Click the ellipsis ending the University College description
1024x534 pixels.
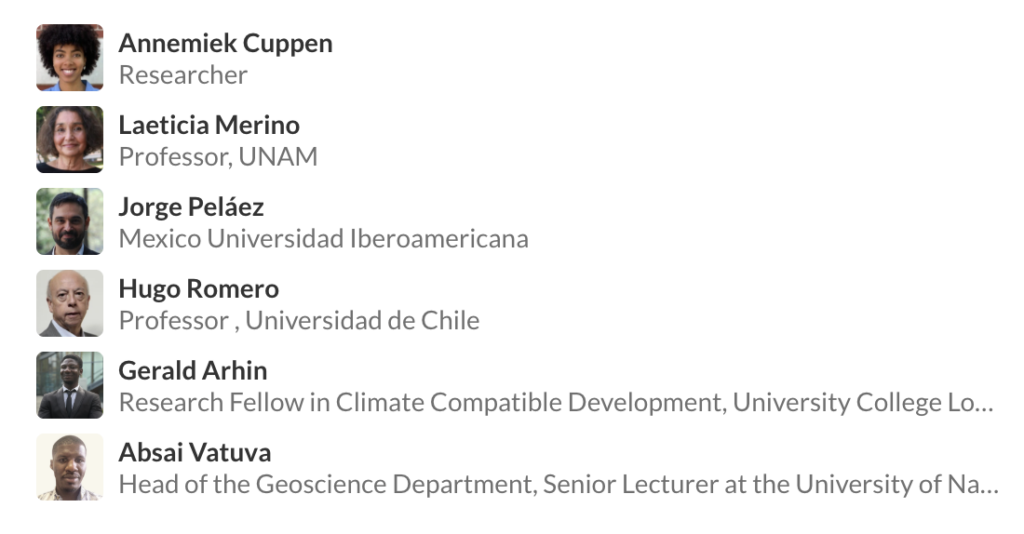tap(984, 405)
